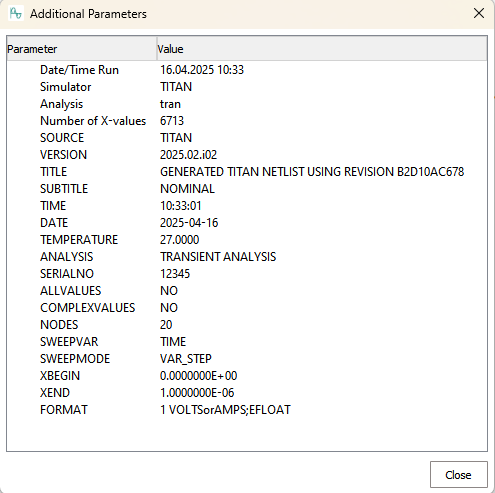The height and width of the screenshot is (493, 495).
Task: Click the Parameter column header
Action: 82,49
